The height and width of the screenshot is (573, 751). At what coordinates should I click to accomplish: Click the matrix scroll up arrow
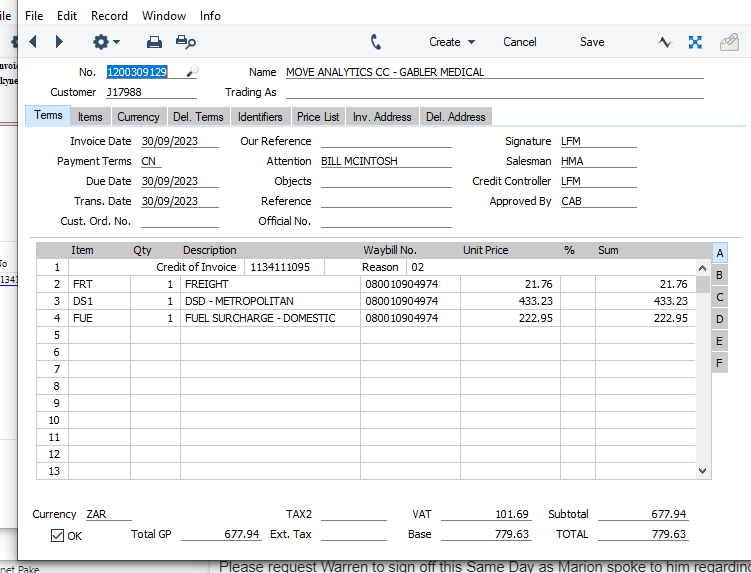[x=702, y=268]
